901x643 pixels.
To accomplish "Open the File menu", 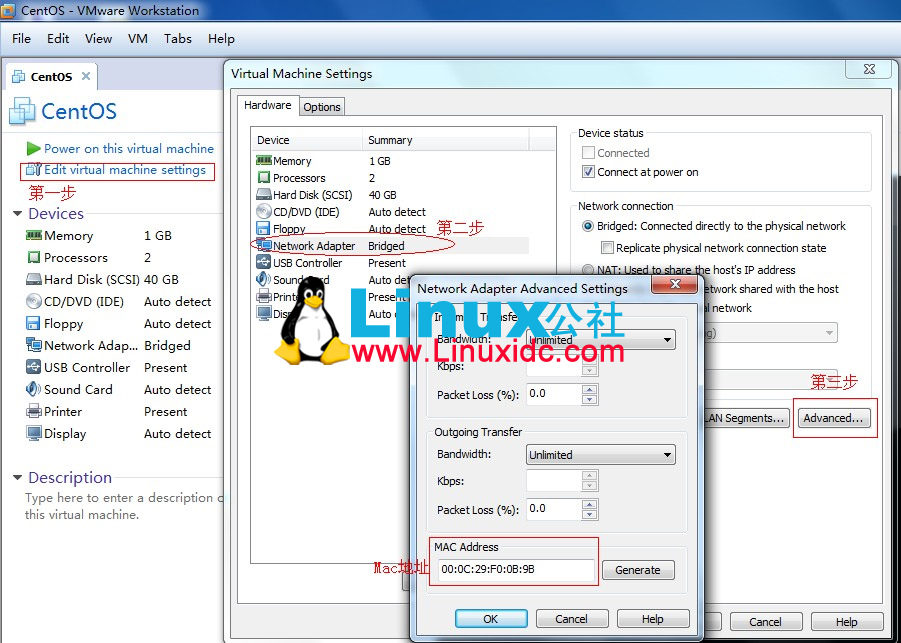I will [21, 38].
